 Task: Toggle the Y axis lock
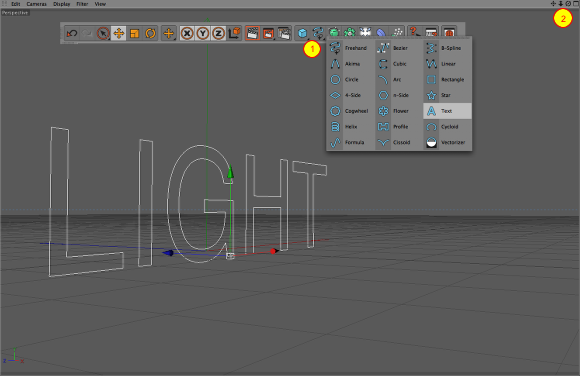click(x=203, y=33)
